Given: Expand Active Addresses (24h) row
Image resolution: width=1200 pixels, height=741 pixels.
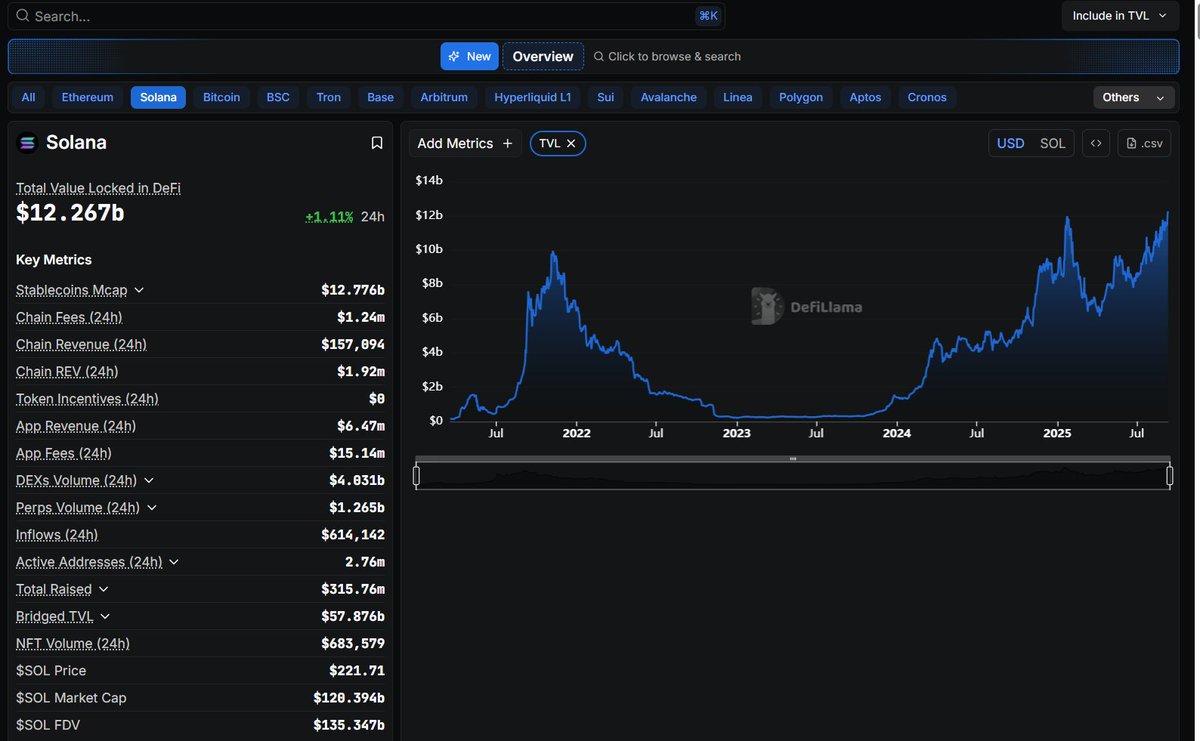Looking at the screenshot, I should point(174,562).
